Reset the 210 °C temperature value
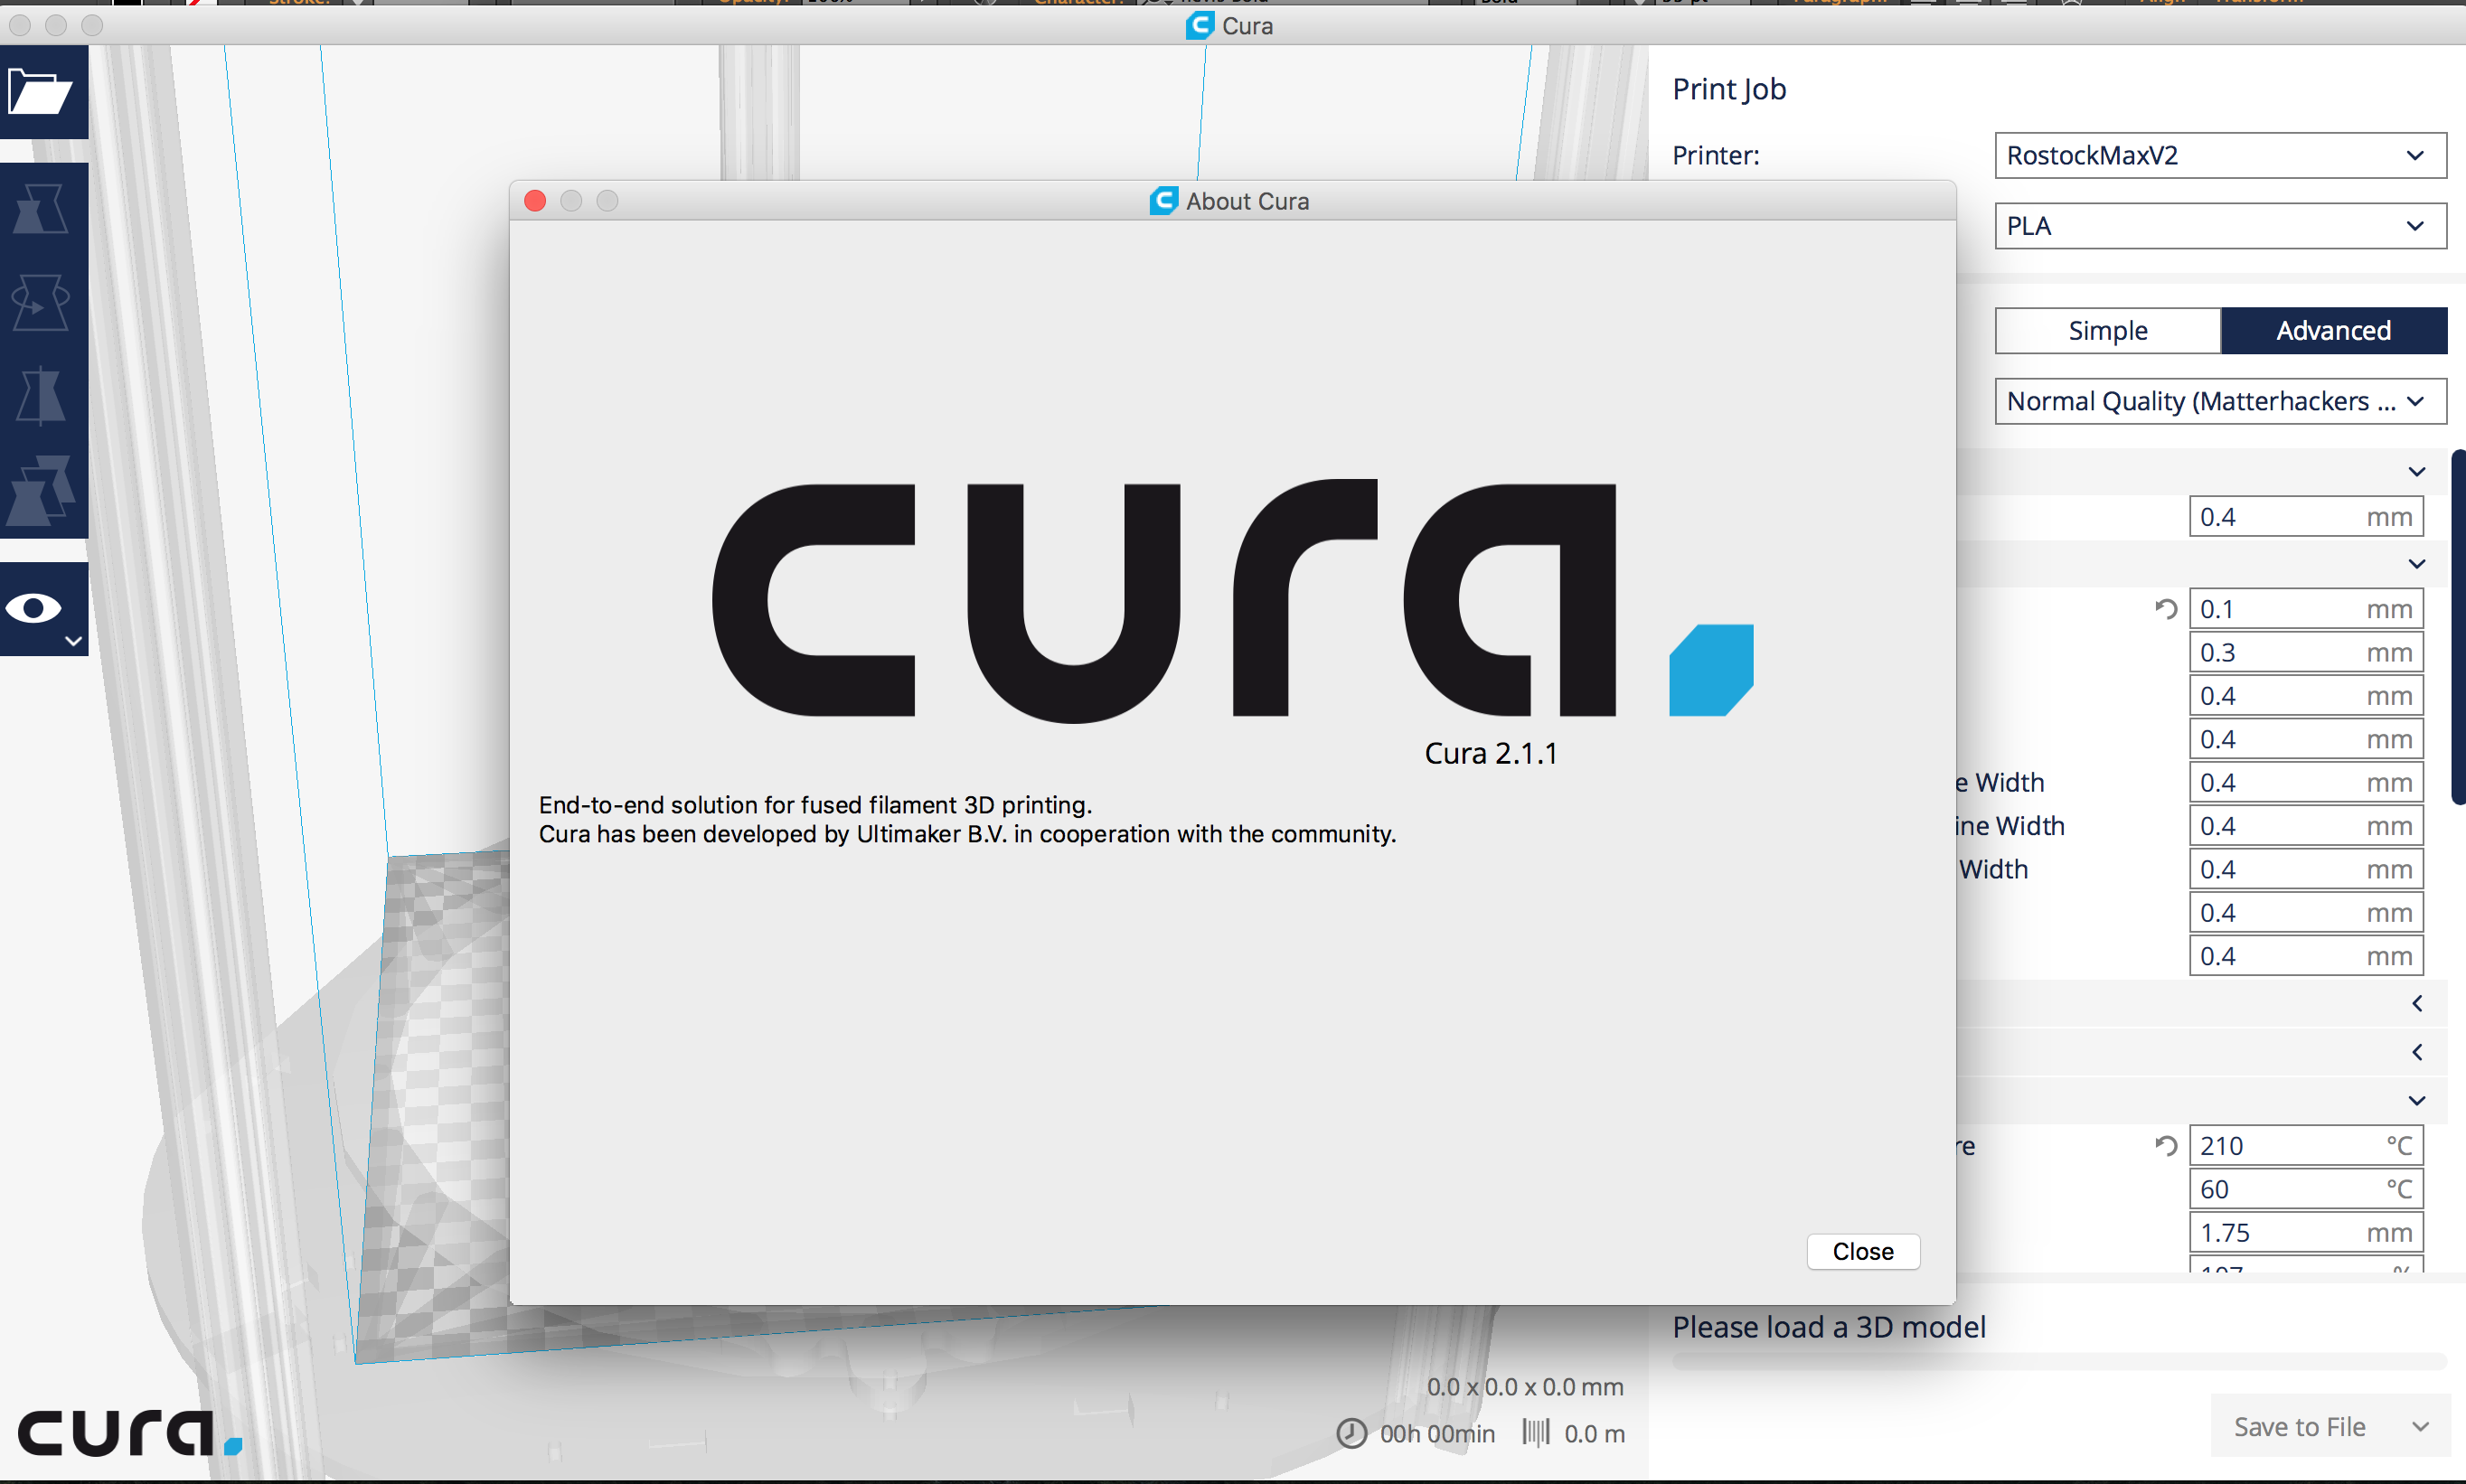 coord(2166,1146)
